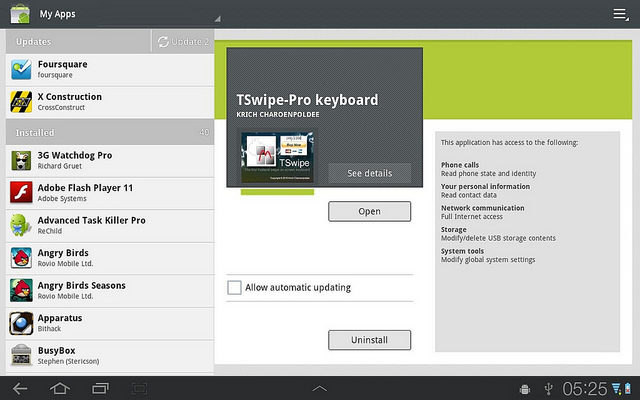
Task: Tap the Network communication permission
Action: click(482, 212)
